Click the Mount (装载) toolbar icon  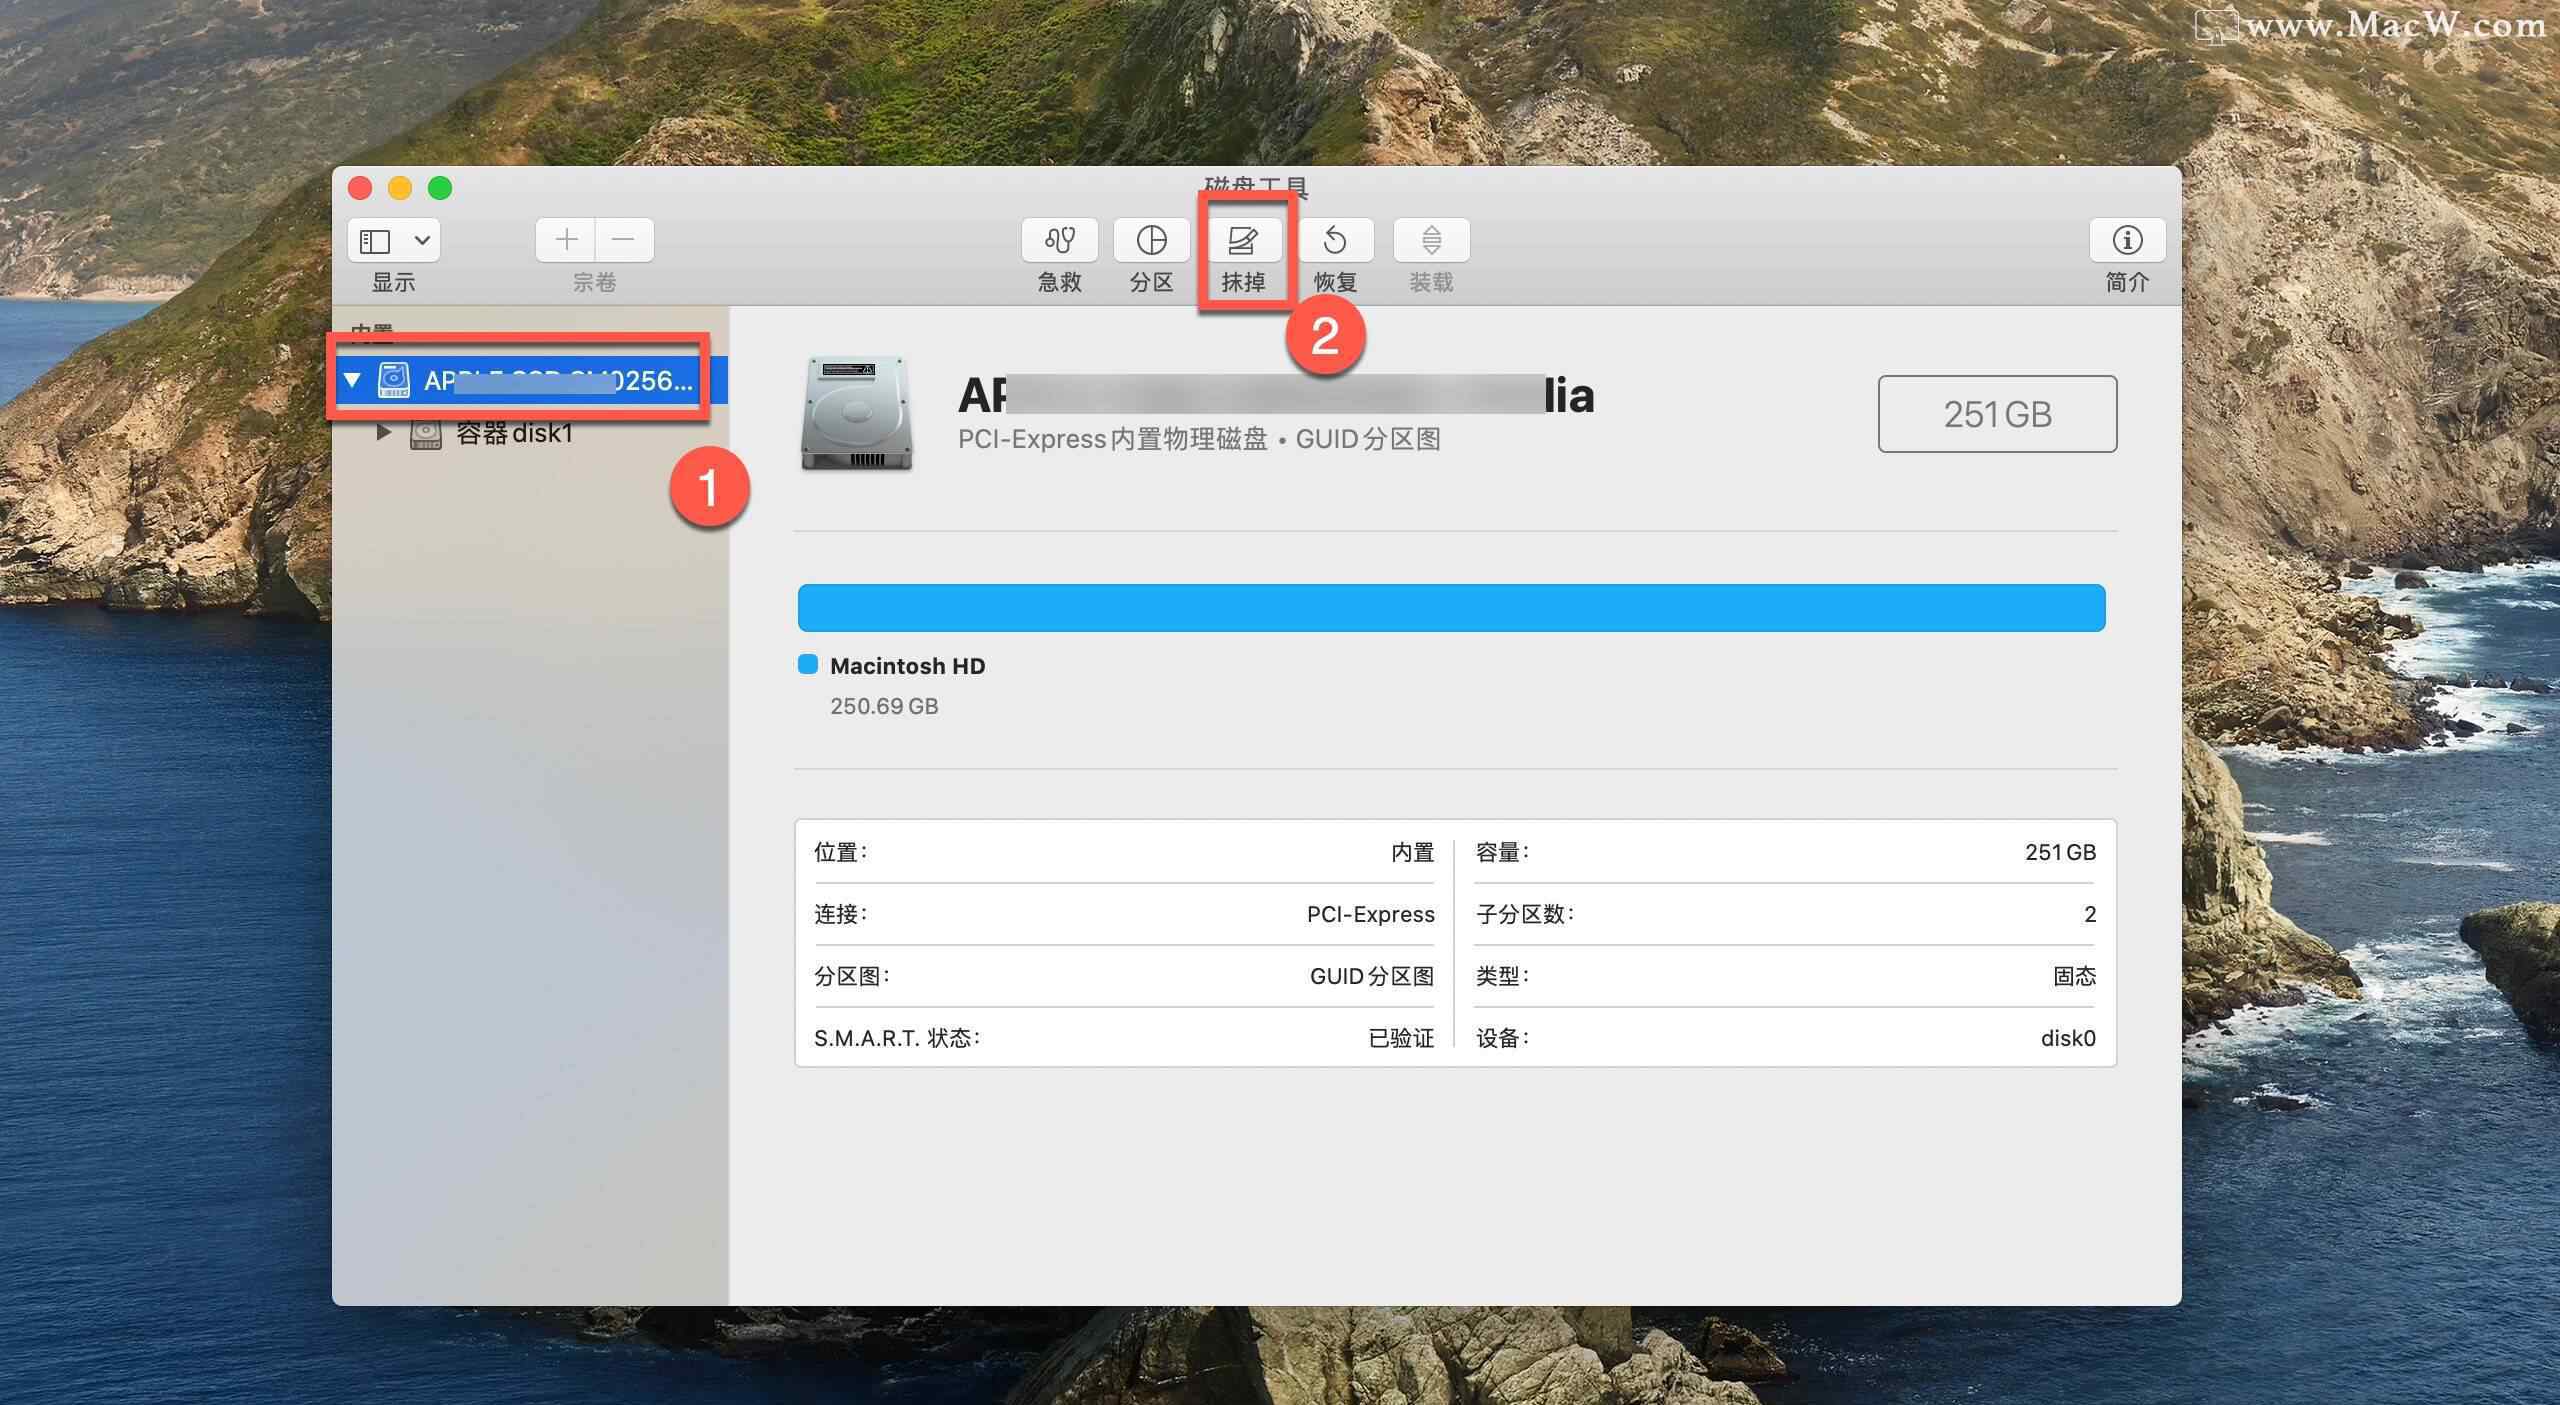1431,240
